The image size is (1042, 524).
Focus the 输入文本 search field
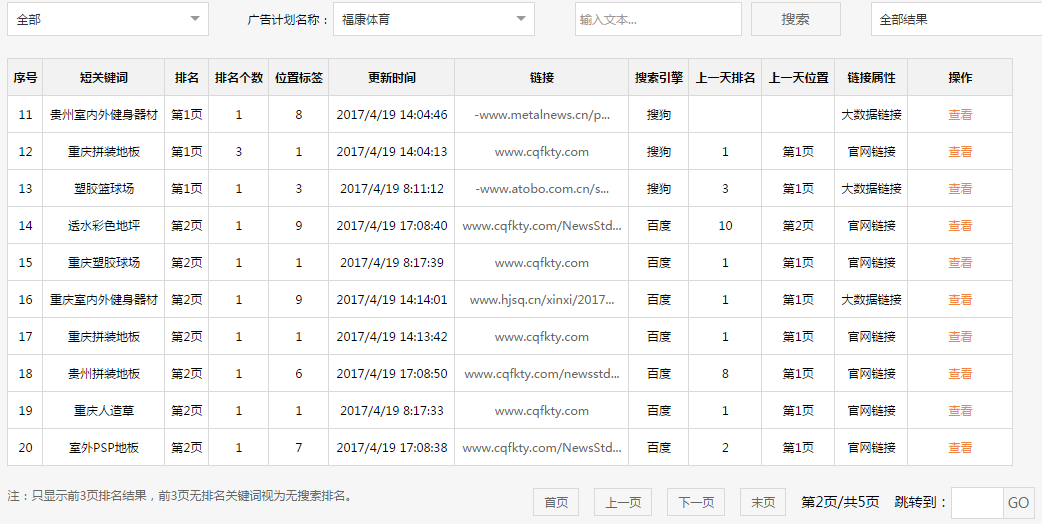(658, 19)
